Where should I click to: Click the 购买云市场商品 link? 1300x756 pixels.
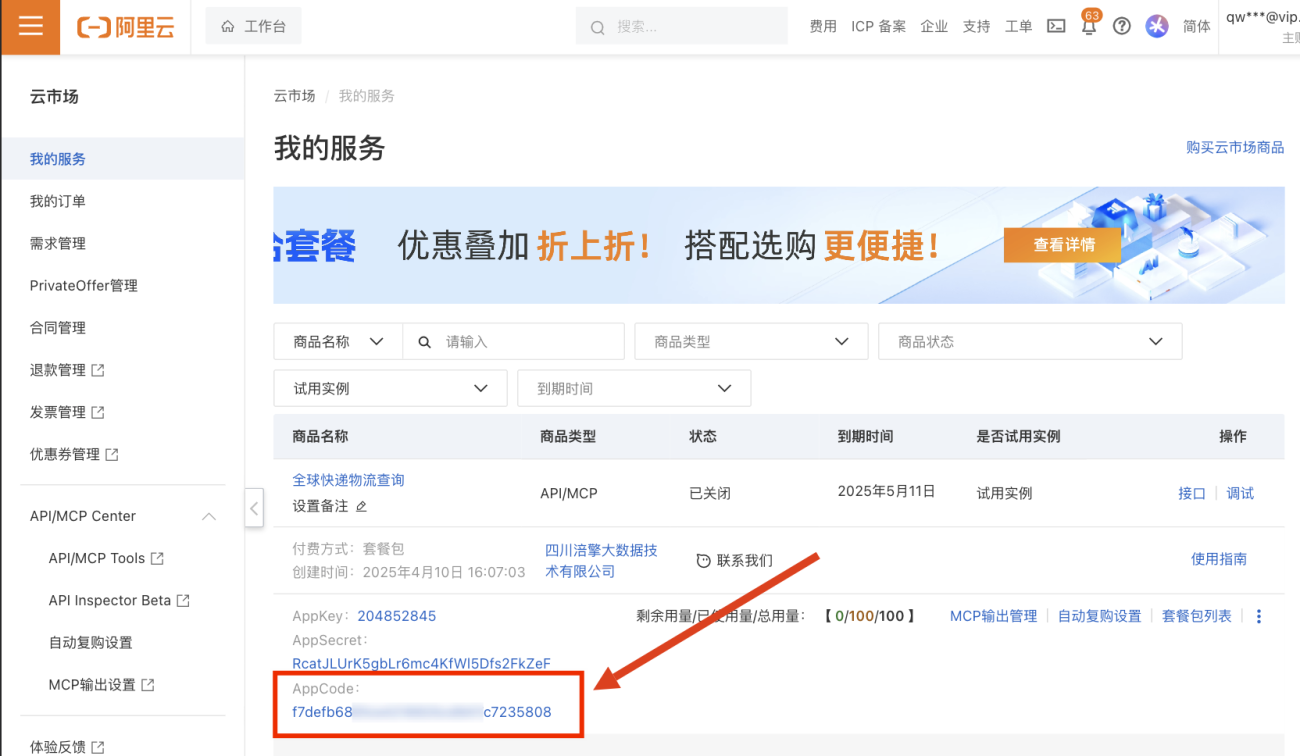[1235, 147]
